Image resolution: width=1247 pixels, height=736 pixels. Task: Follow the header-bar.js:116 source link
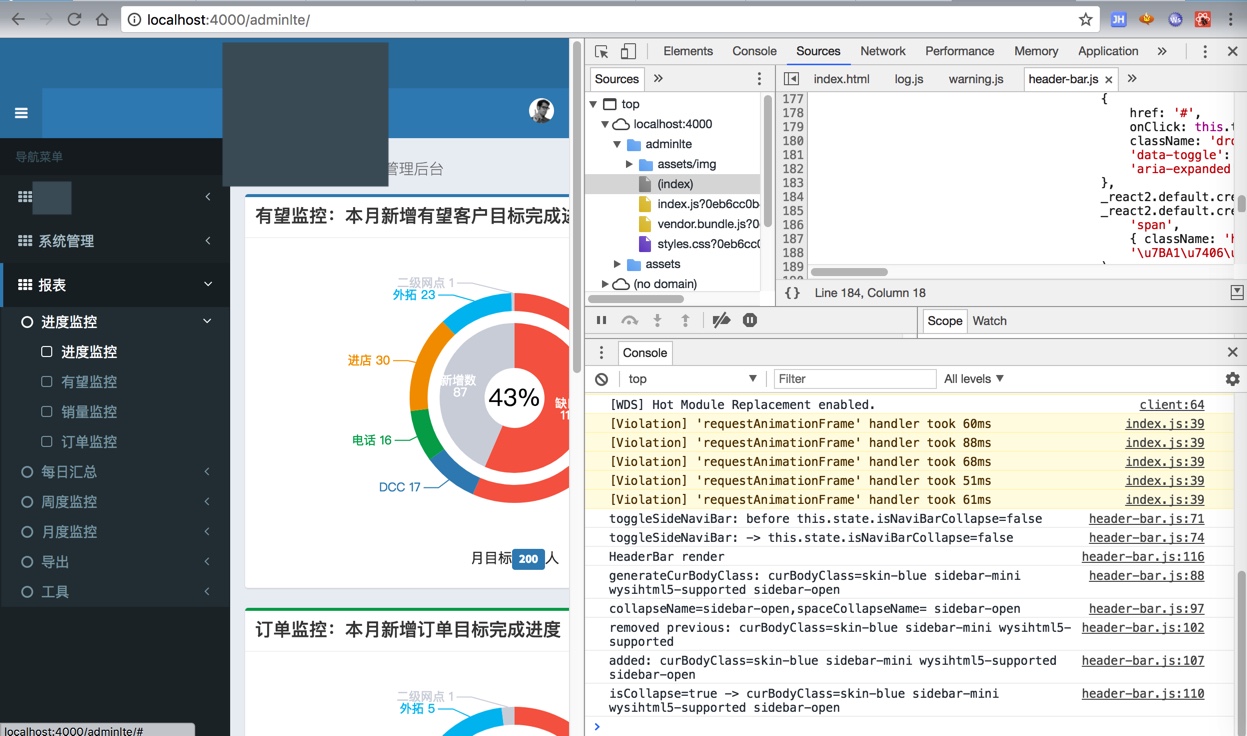(x=1143, y=557)
